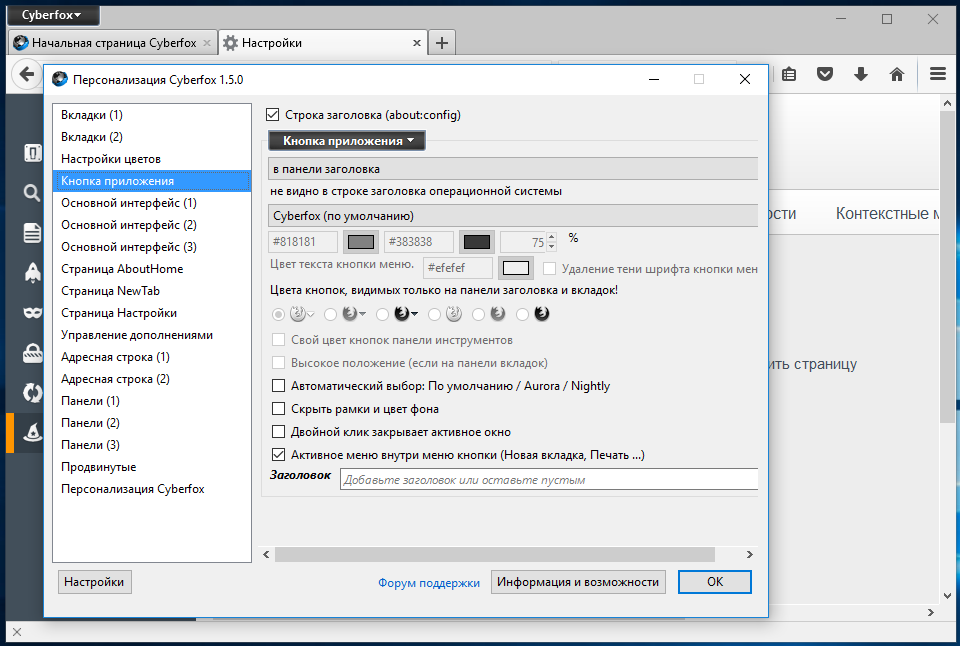Click the #818181 color code field
Image resolution: width=960 pixels, height=646 pixels.
[x=303, y=242]
